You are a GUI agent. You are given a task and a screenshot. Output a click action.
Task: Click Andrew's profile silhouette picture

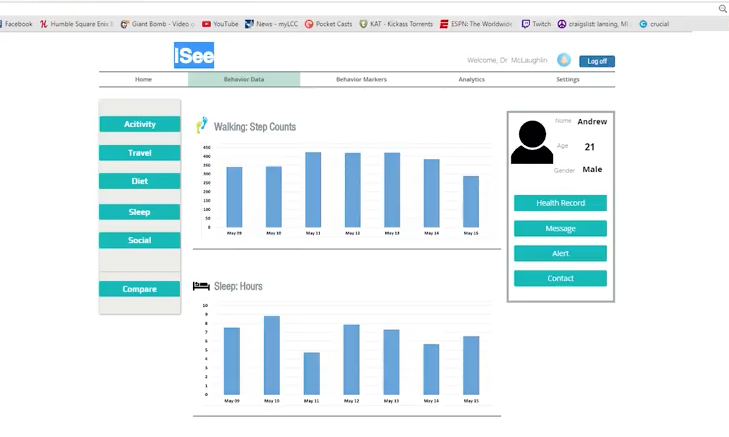531,142
